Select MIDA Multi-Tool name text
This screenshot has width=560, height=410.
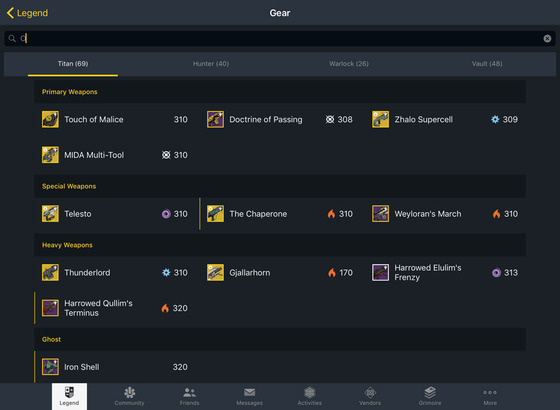tap(94, 155)
